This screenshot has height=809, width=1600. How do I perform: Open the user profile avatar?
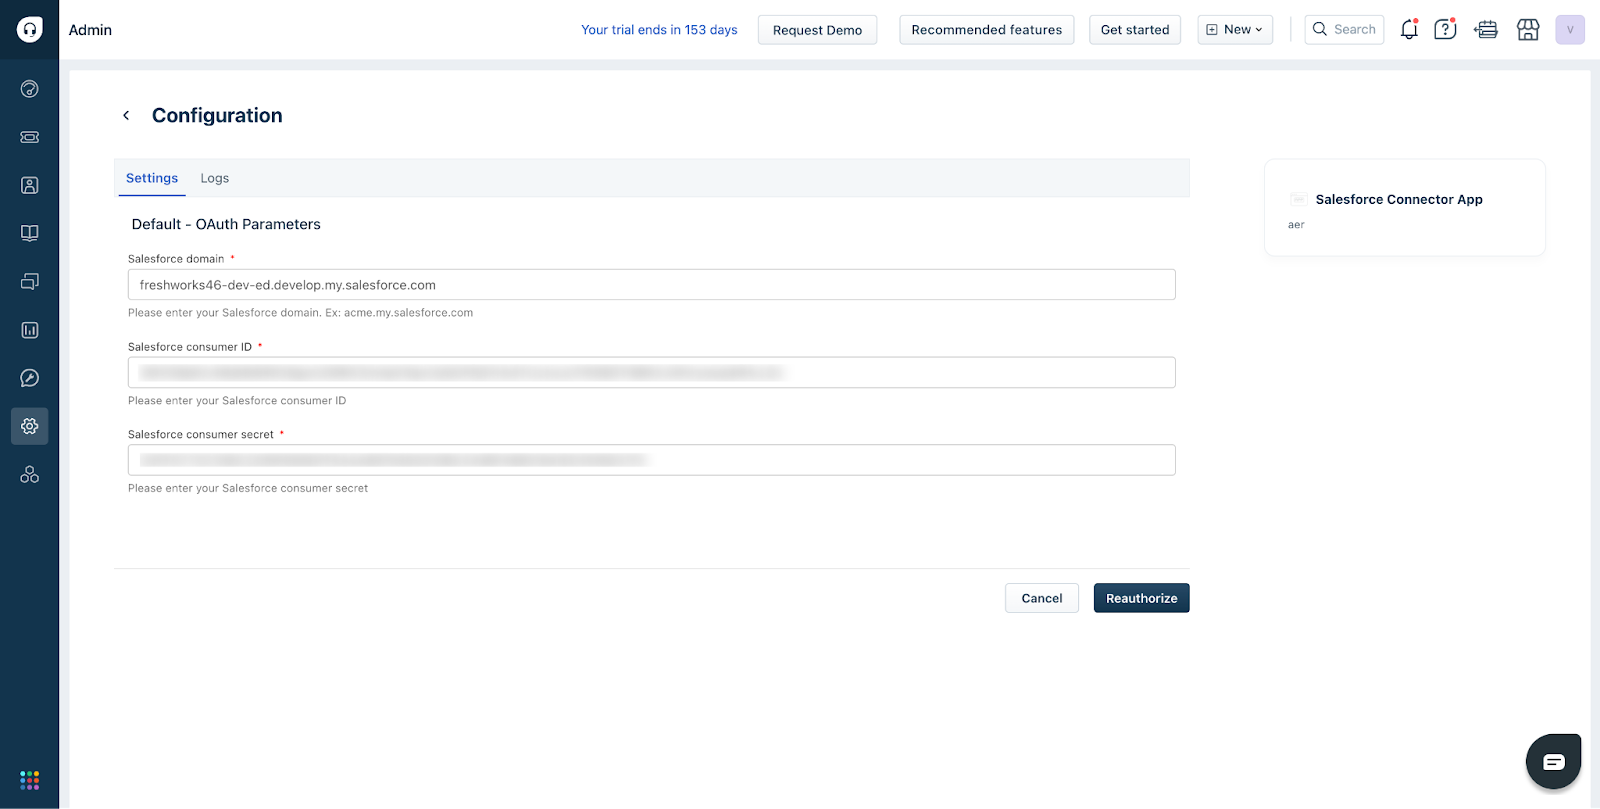pyautogui.click(x=1570, y=29)
